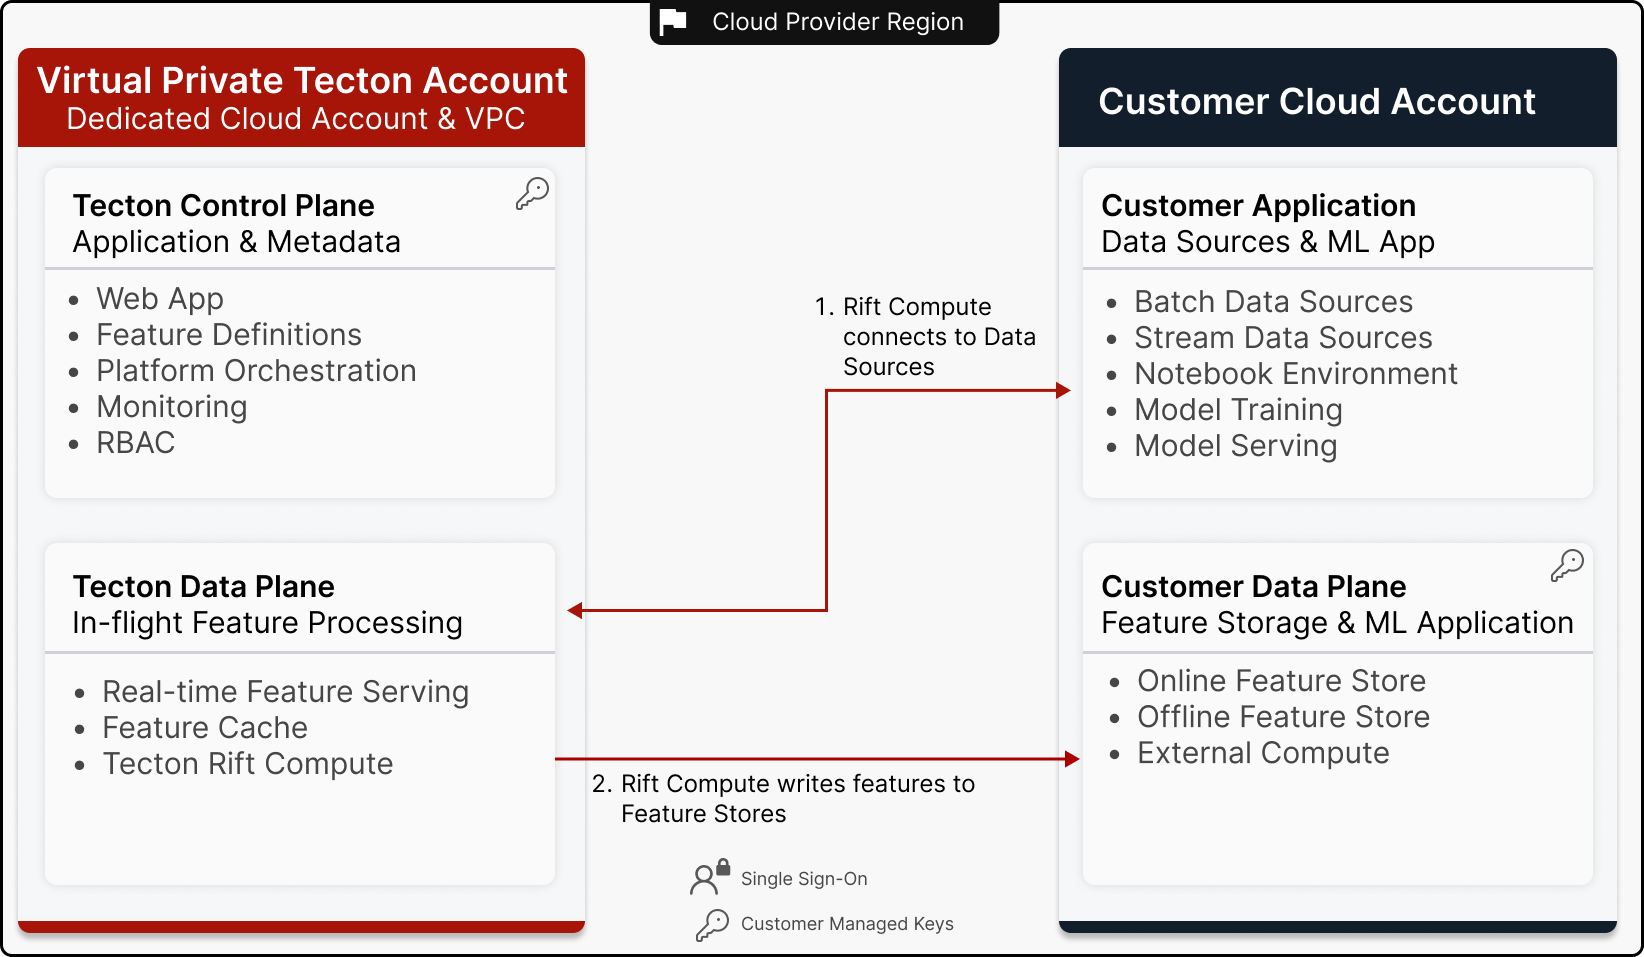Click the Notebook Environment item
Screen dimensions: 1644x957
pyautogui.click(x=1296, y=374)
